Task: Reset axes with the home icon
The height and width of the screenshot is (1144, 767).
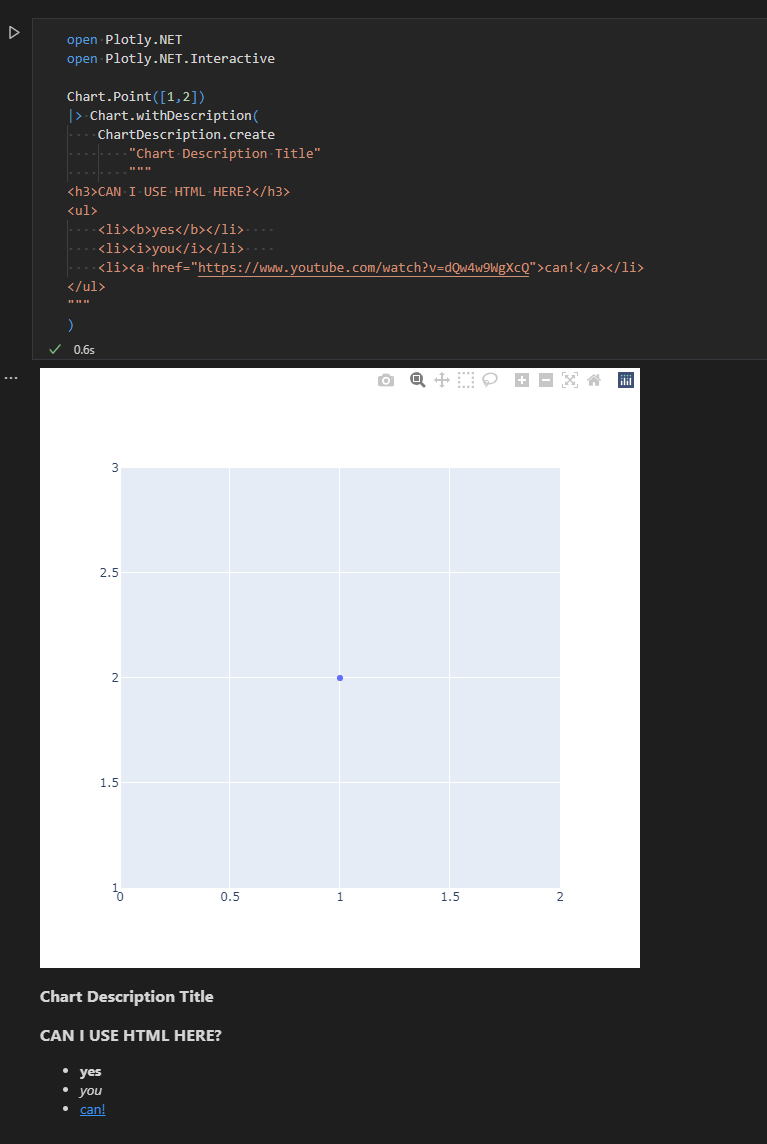Action: pos(594,380)
